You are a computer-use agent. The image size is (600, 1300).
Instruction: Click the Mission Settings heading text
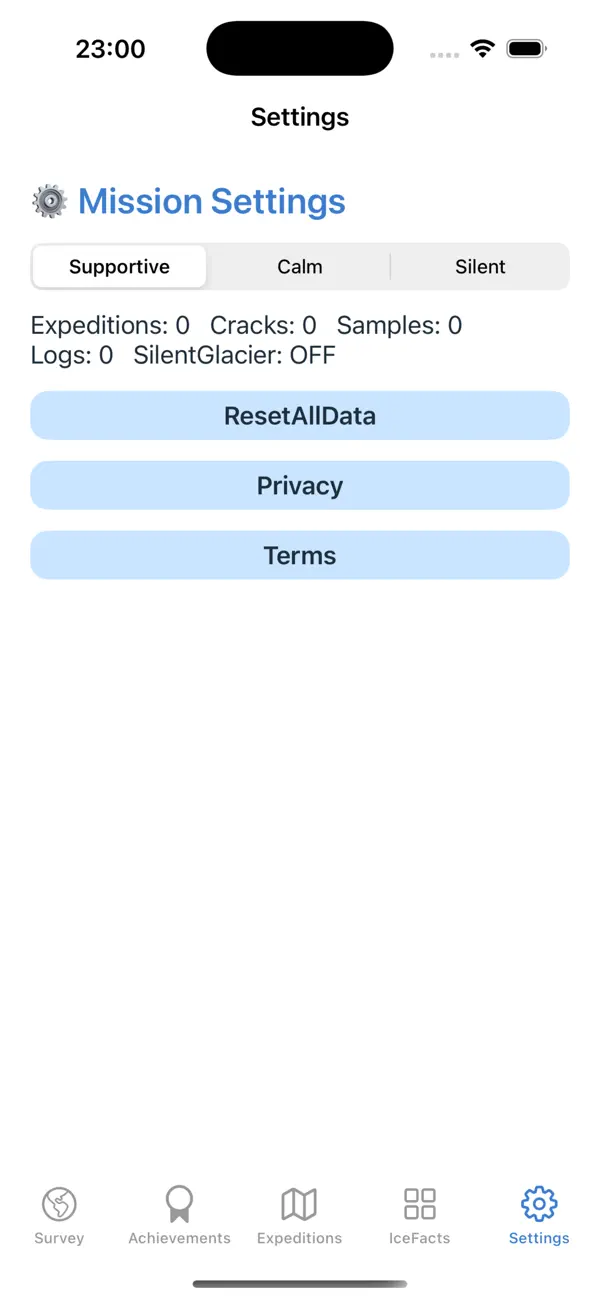pyautogui.click(x=212, y=201)
